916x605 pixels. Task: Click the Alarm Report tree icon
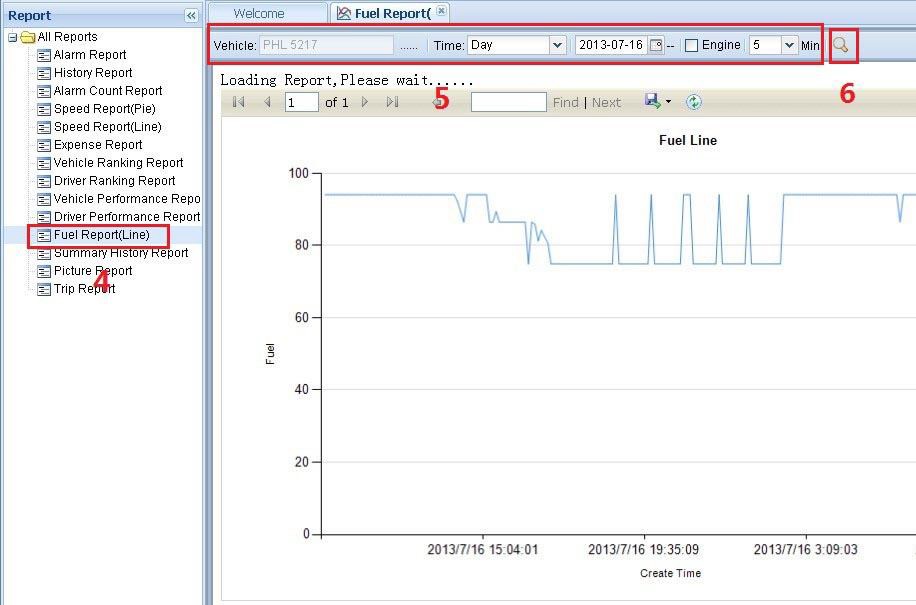coord(44,55)
